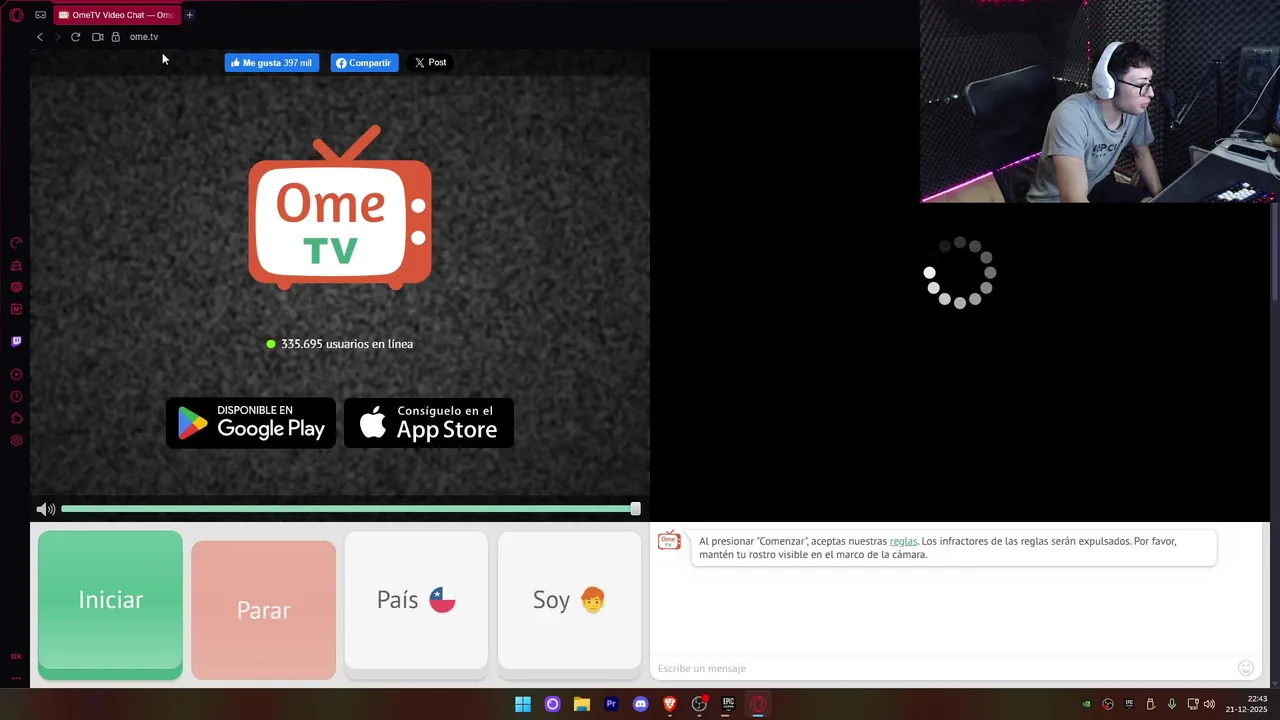Open the emoji picker smiley icon
The height and width of the screenshot is (720, 1280).
(1246, 668)
